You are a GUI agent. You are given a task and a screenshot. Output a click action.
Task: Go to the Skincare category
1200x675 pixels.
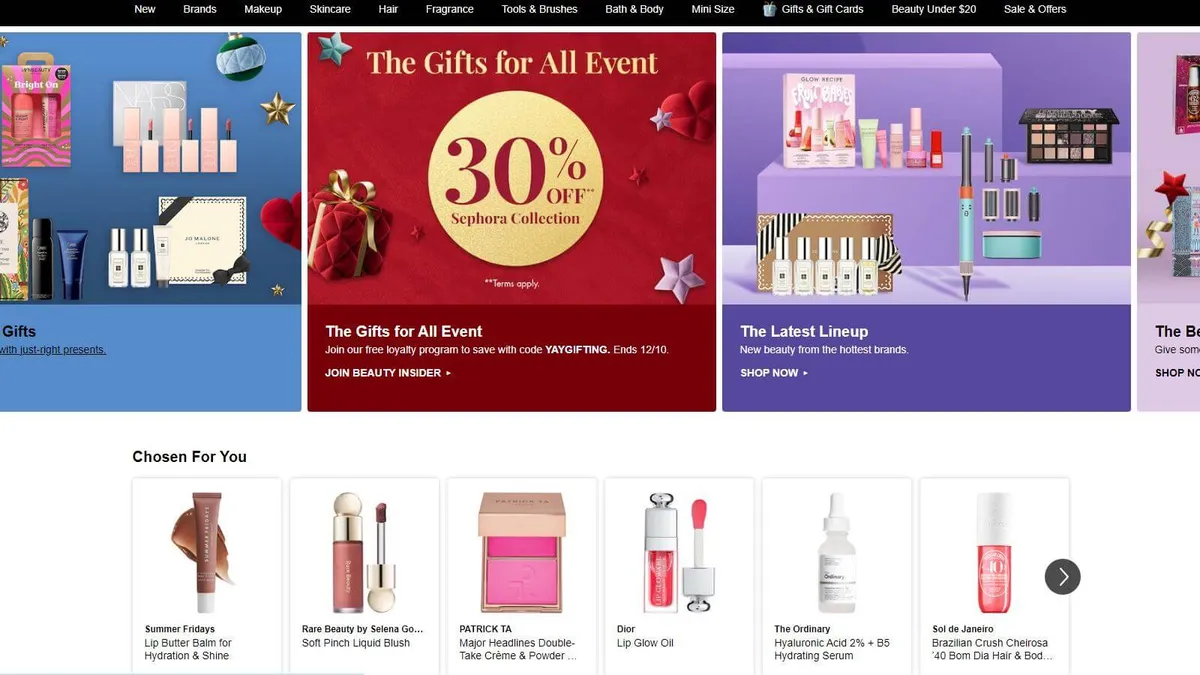pyautogui.click(x=330, y=9)
